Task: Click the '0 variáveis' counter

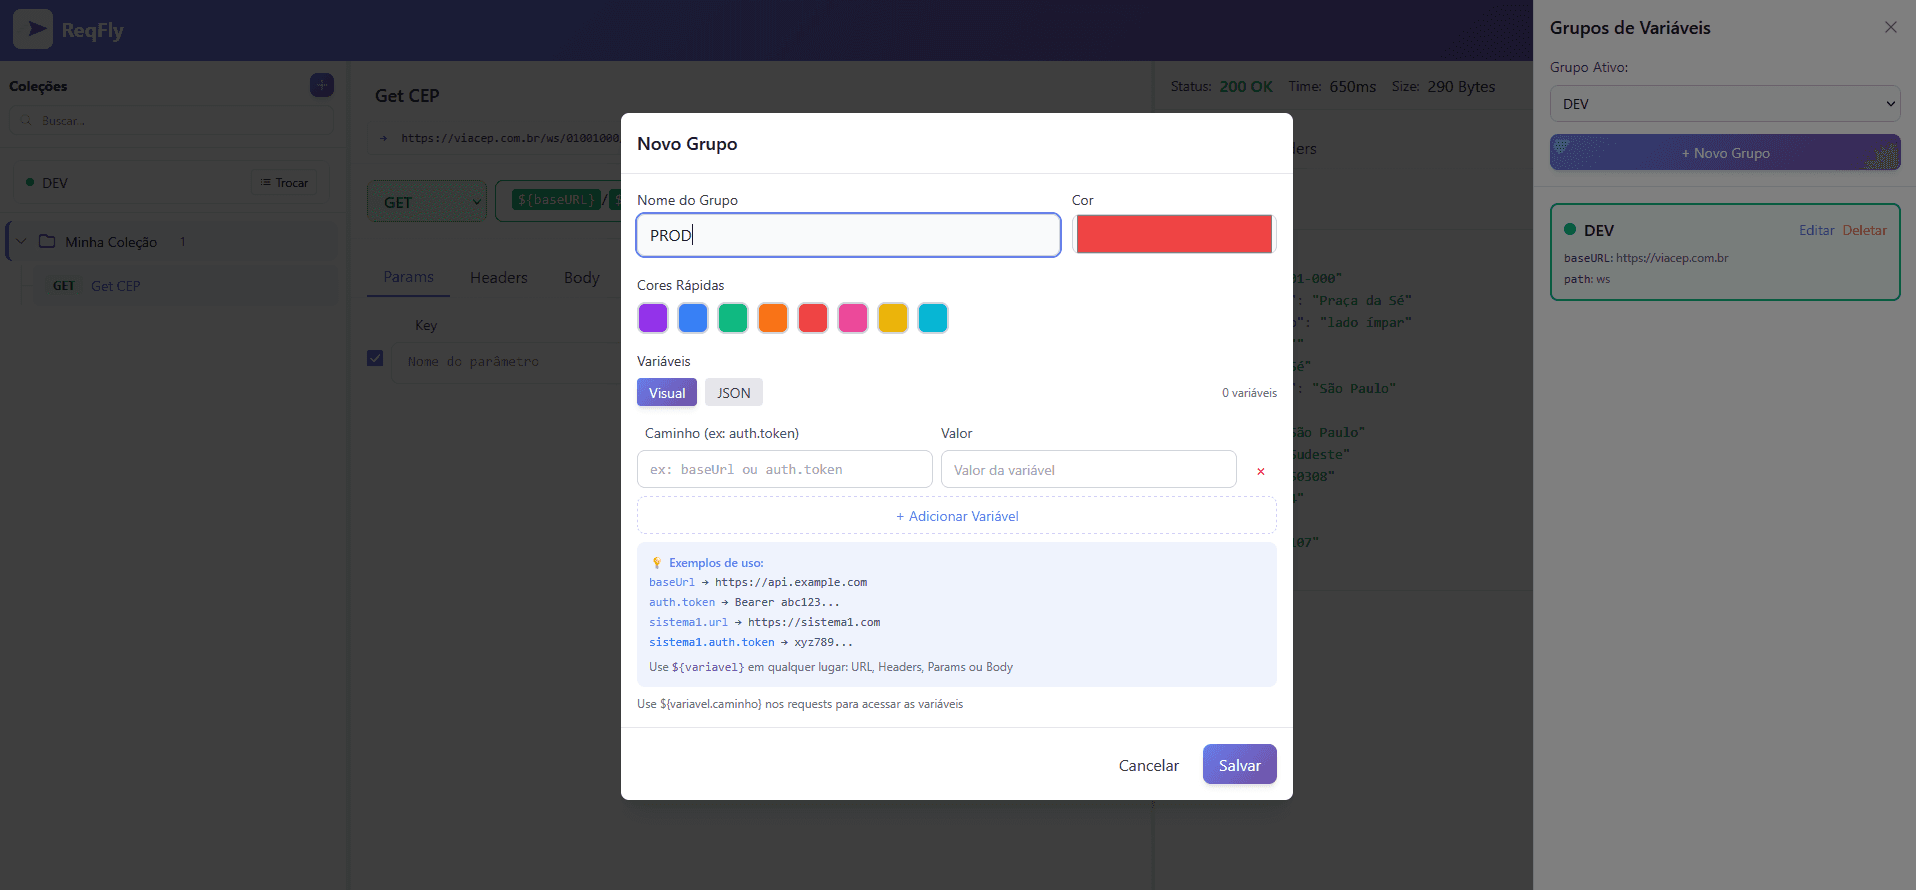Action: tap(1249, 393)
